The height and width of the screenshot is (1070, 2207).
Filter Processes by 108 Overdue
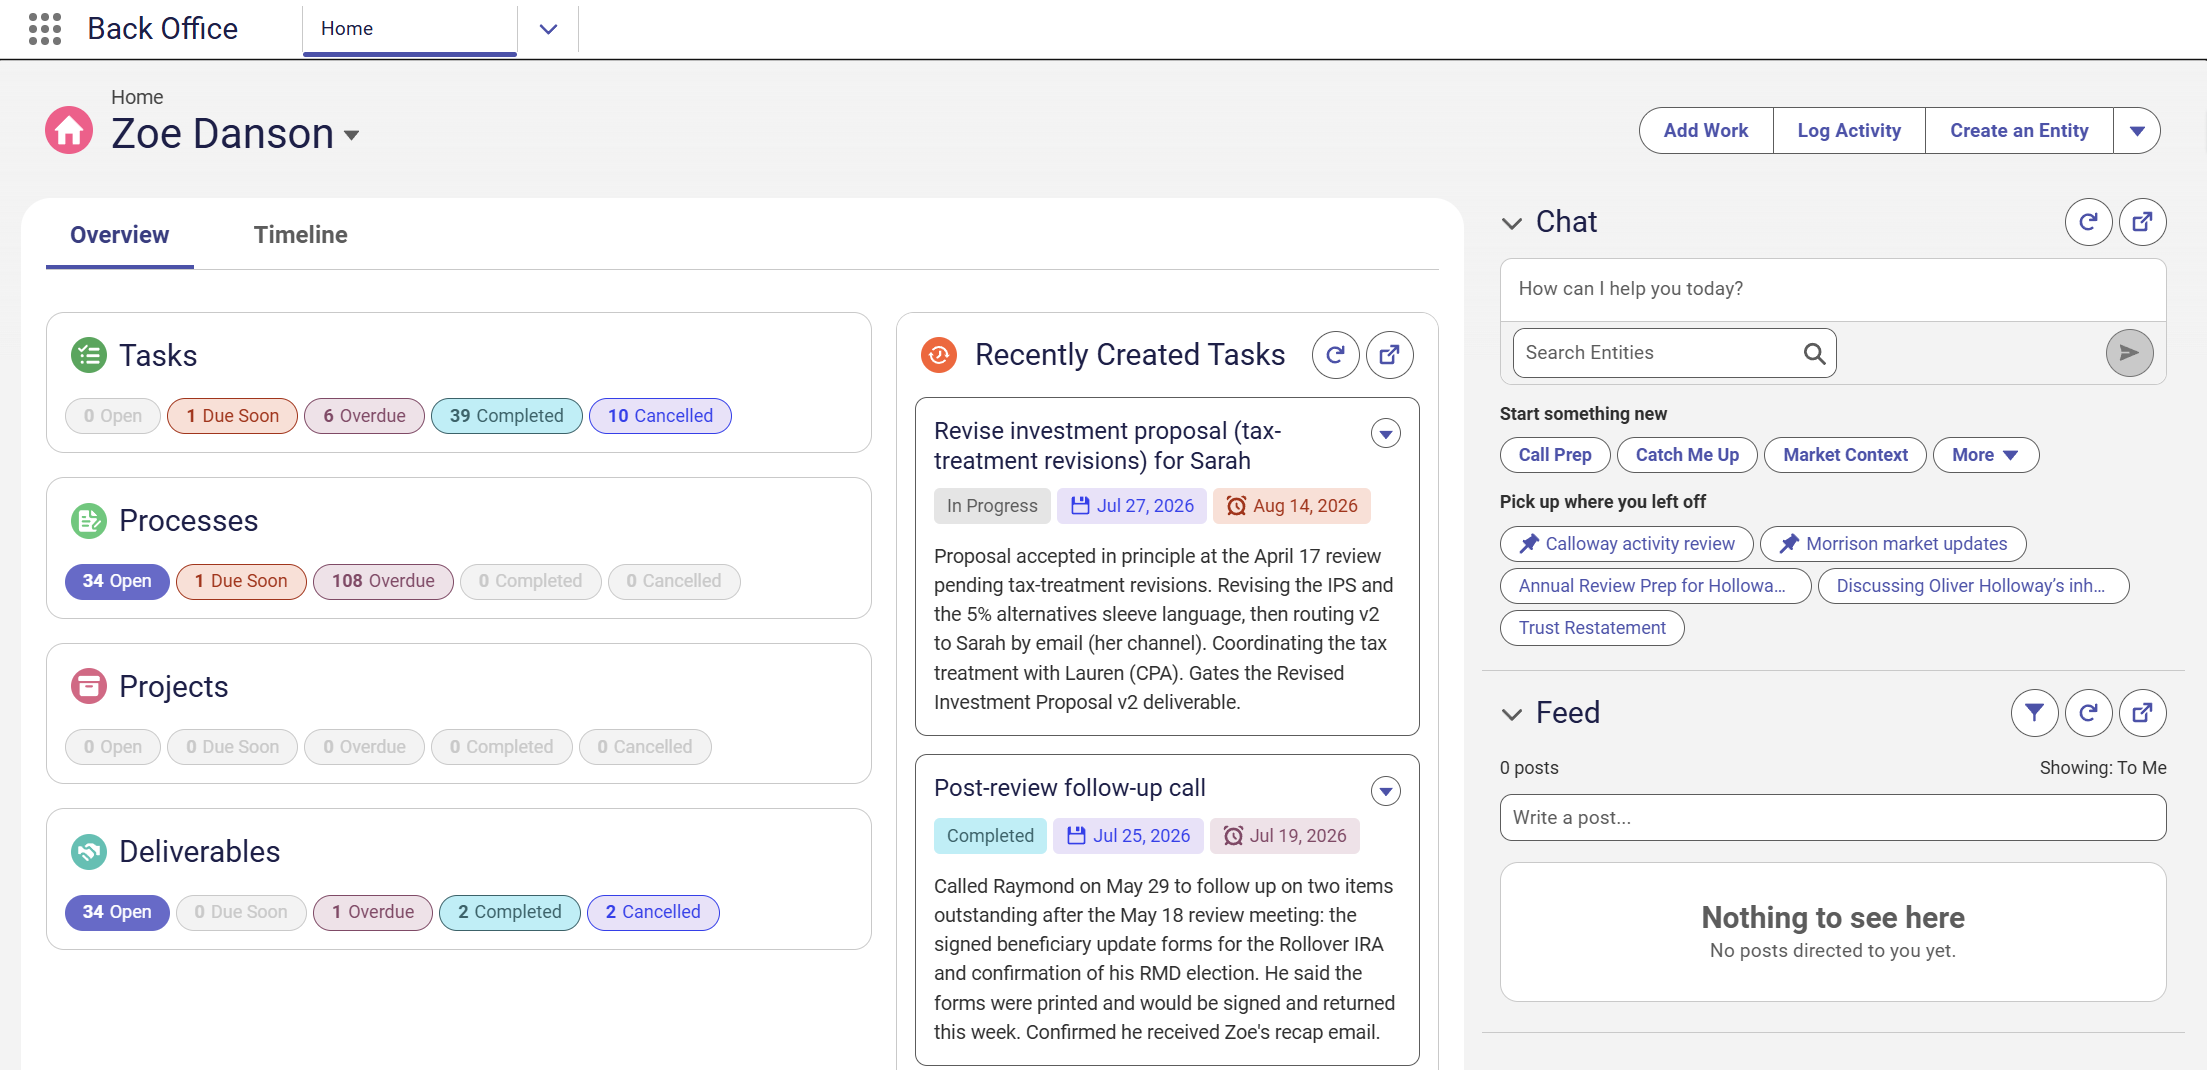[383, 581]
